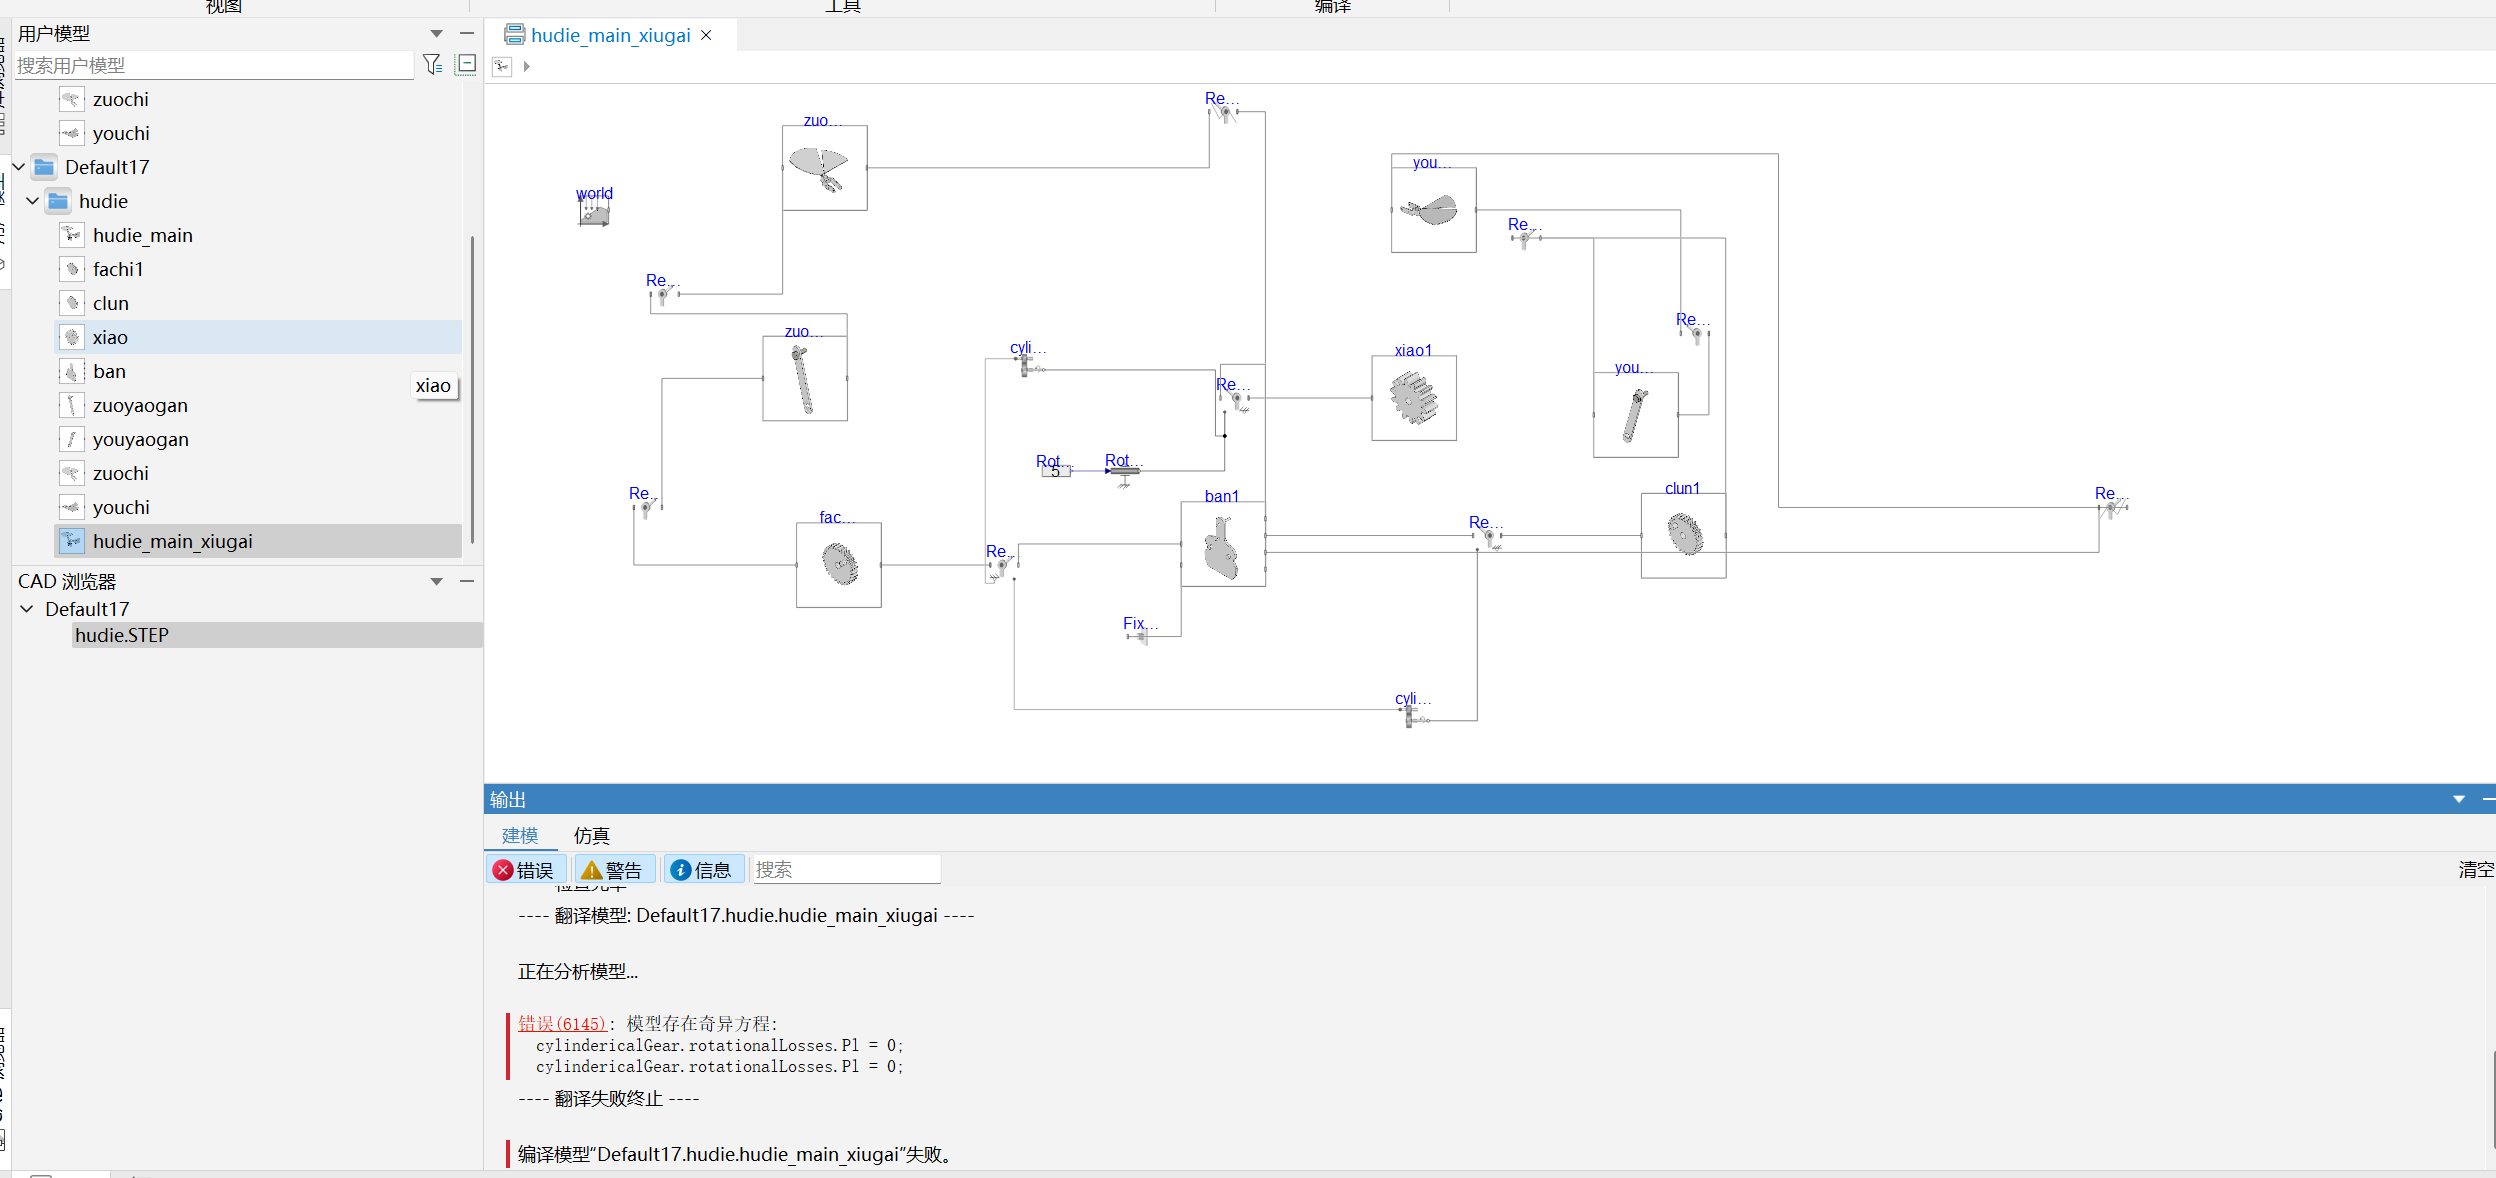Collapse the Default17 folder in user models

point(19,167)
